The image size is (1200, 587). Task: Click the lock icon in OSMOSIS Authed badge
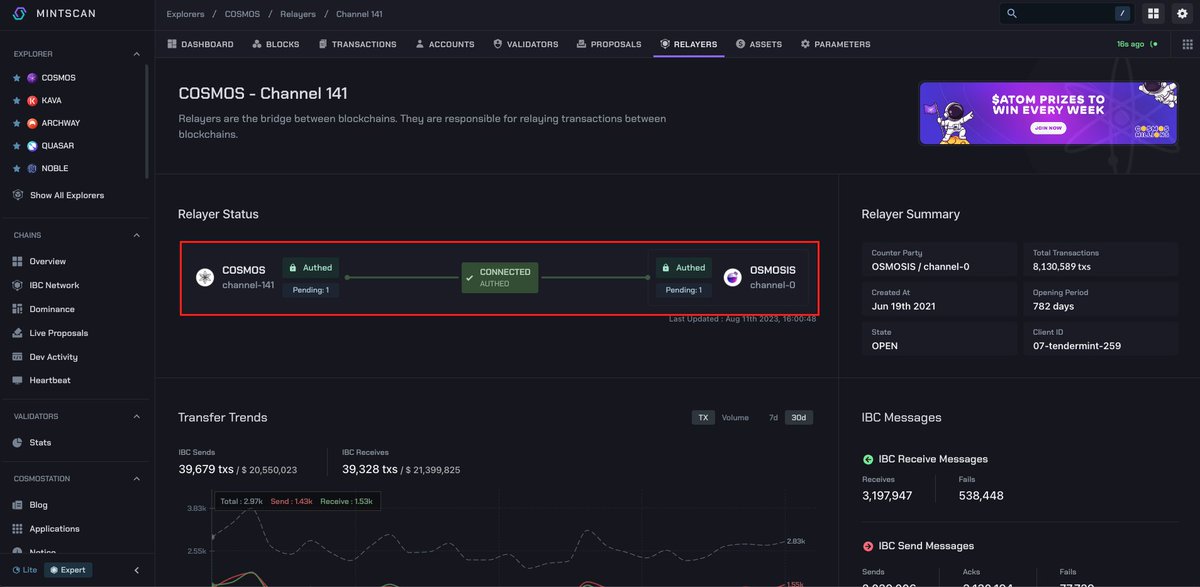[x=665, y=268]
